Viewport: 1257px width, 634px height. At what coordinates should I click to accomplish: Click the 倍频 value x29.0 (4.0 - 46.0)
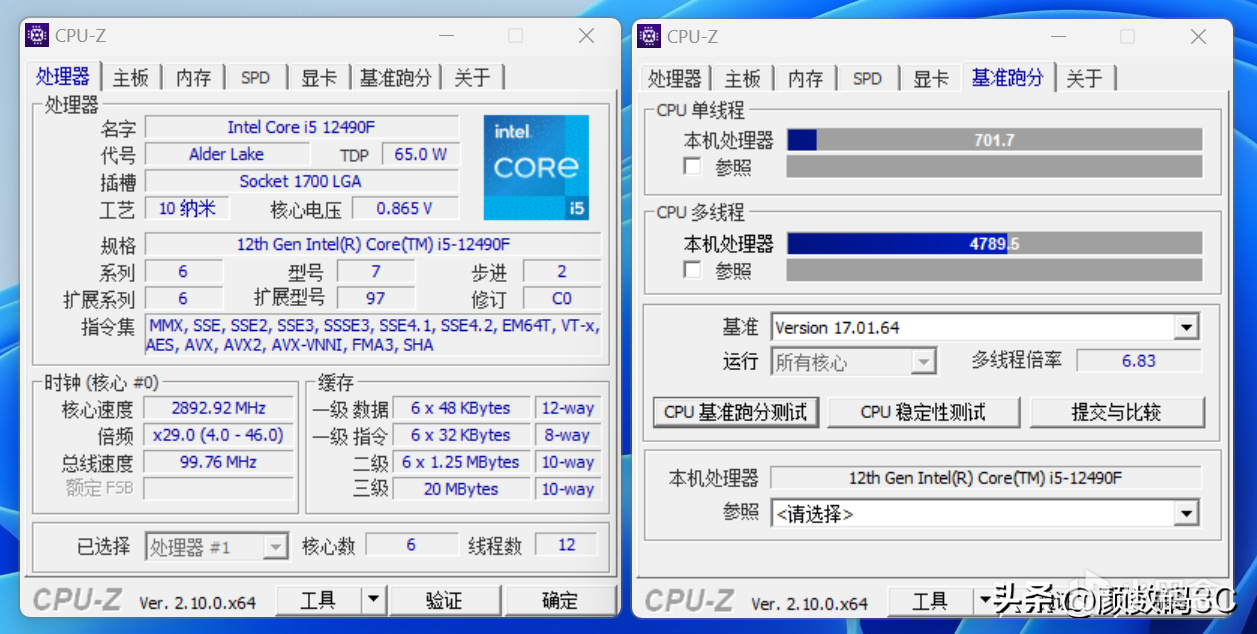219,435
